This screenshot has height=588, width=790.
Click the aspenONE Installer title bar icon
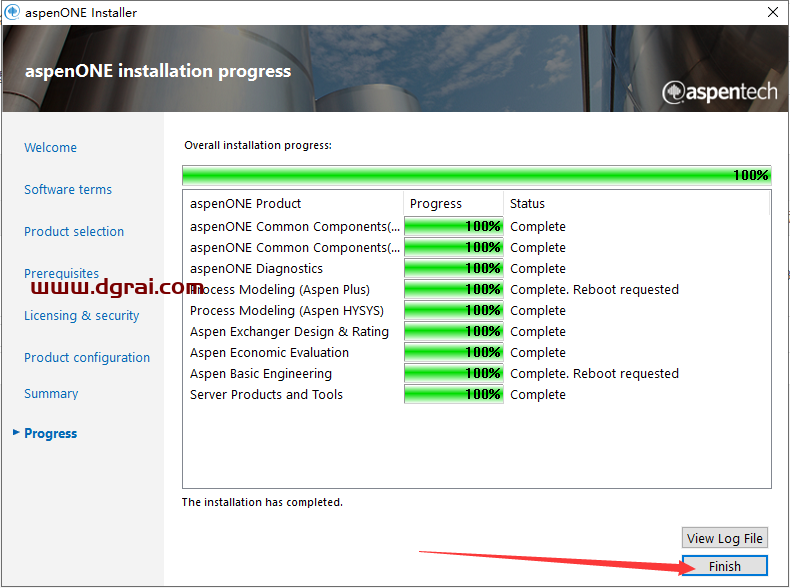pos(12,13)
